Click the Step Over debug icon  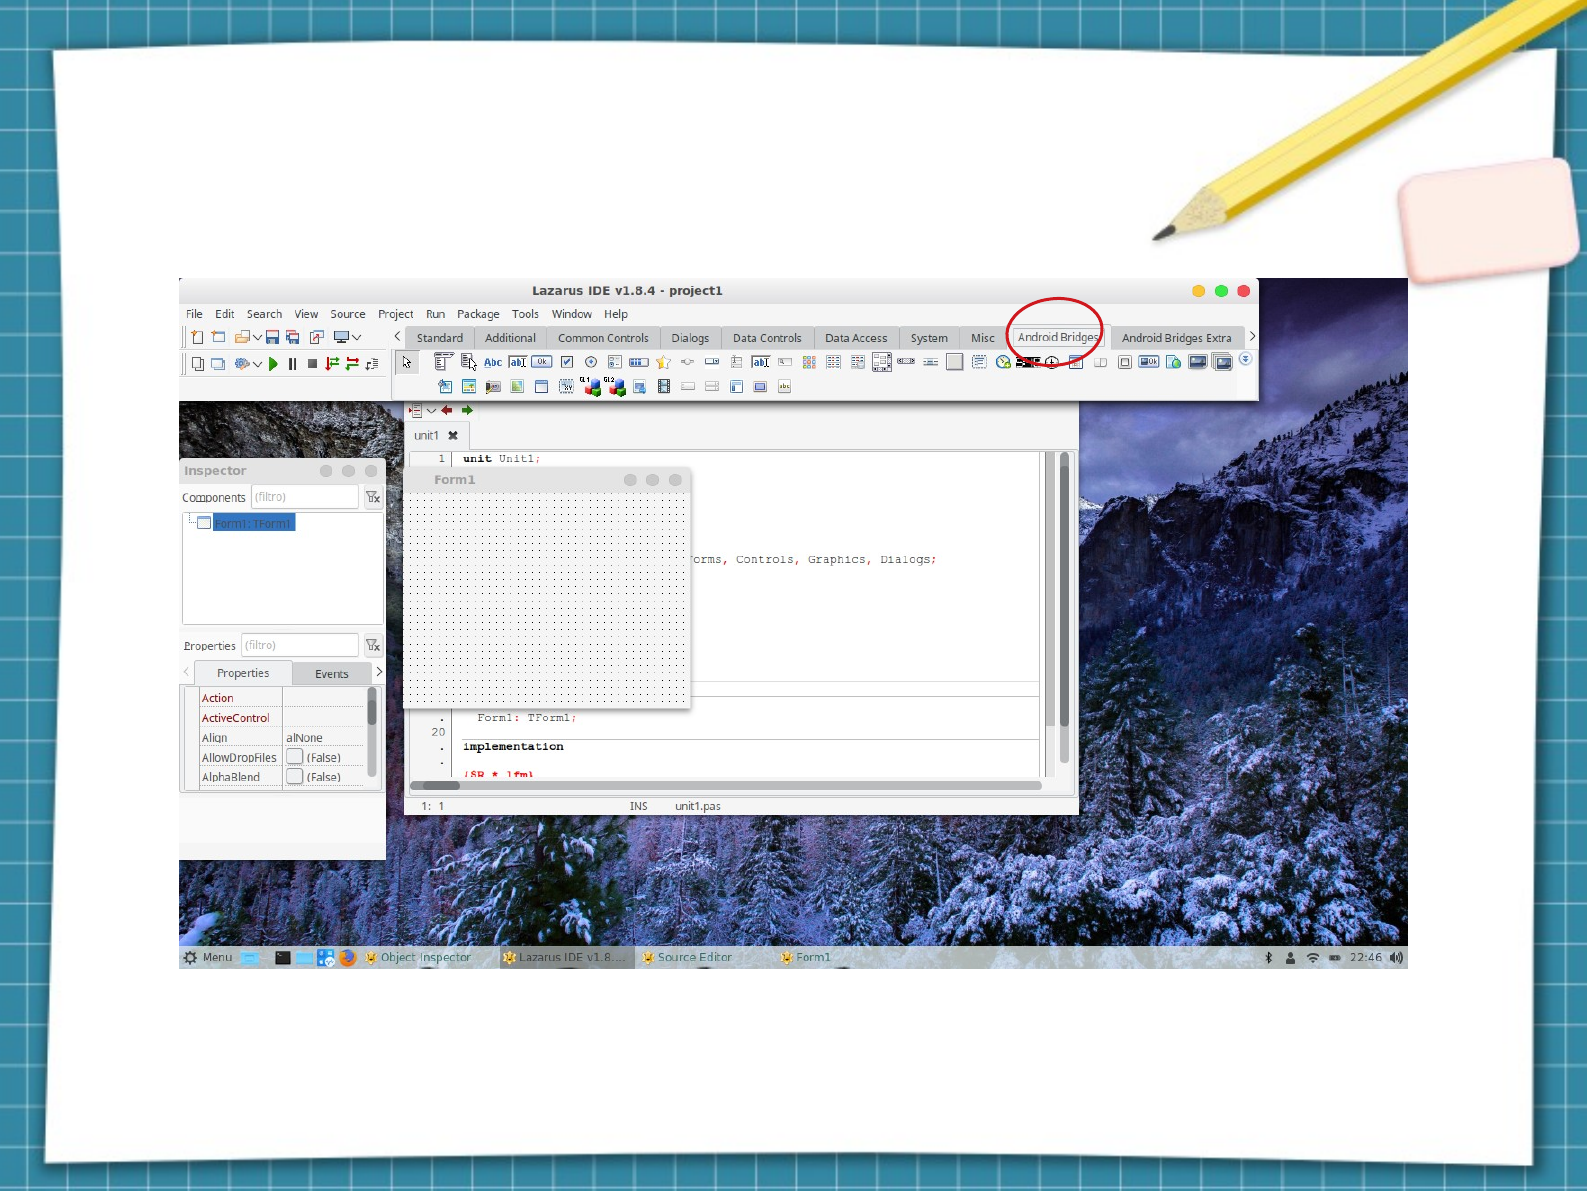tap(352, 364)
